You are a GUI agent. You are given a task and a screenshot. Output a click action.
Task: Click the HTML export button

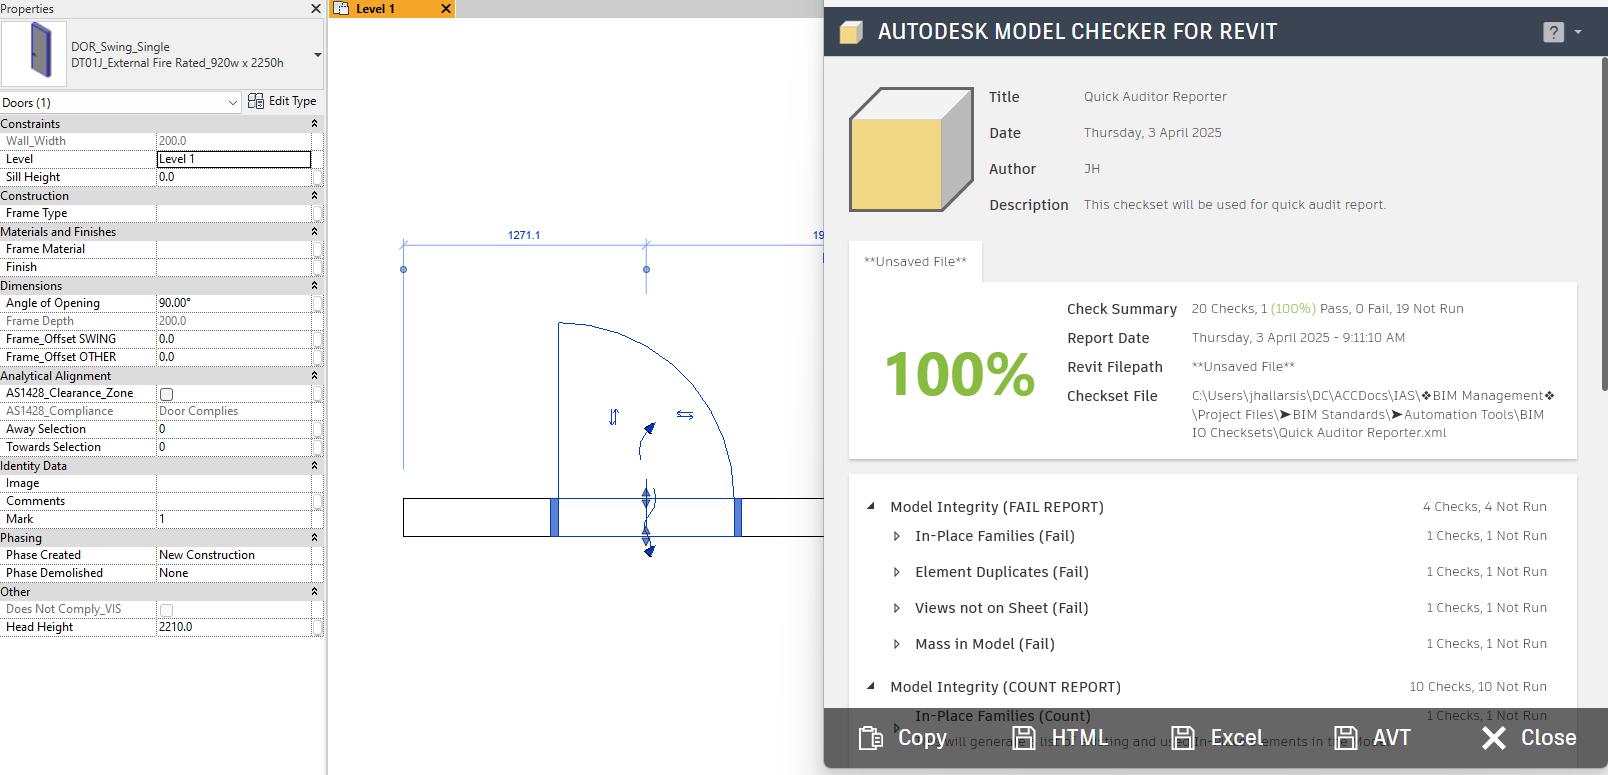(x=1060, y=738)
